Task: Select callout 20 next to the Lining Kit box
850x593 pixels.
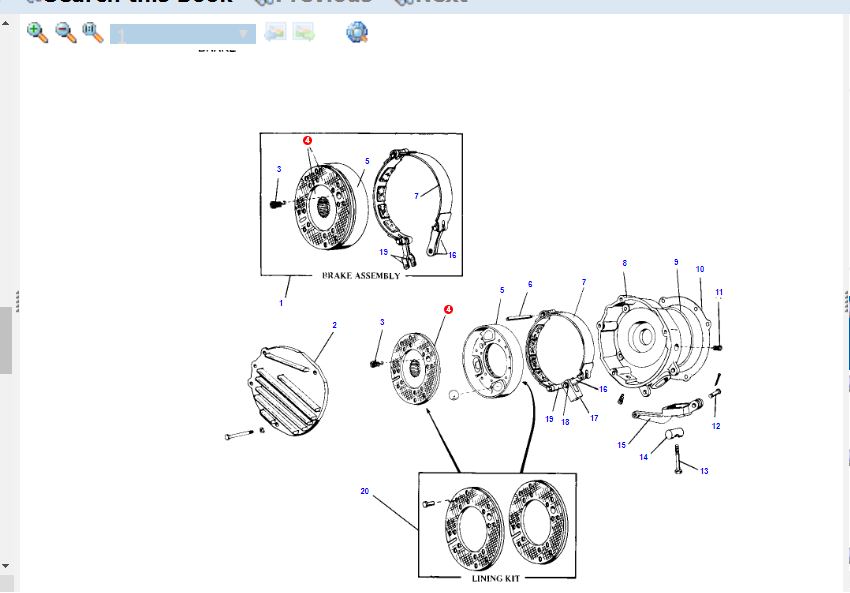Action: [x=365, y=491]
